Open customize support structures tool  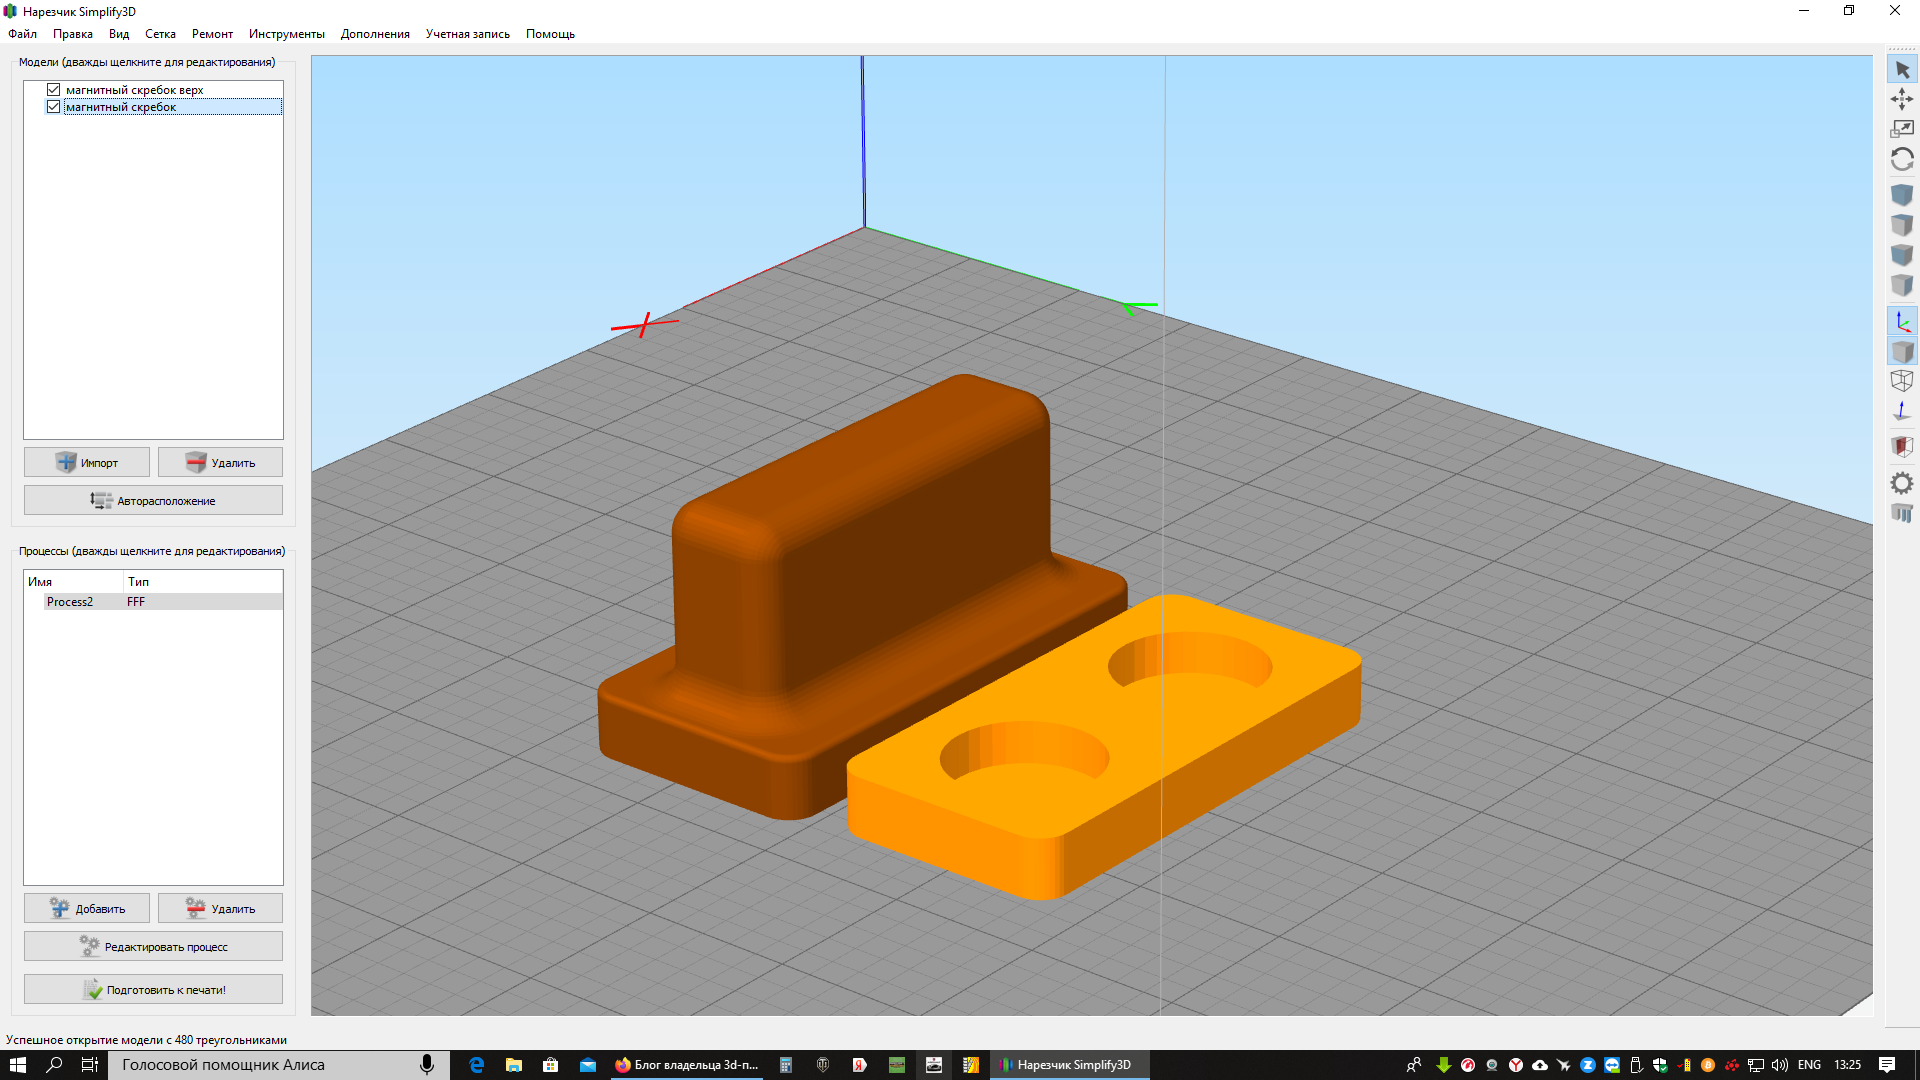(x=1902, y=513)
